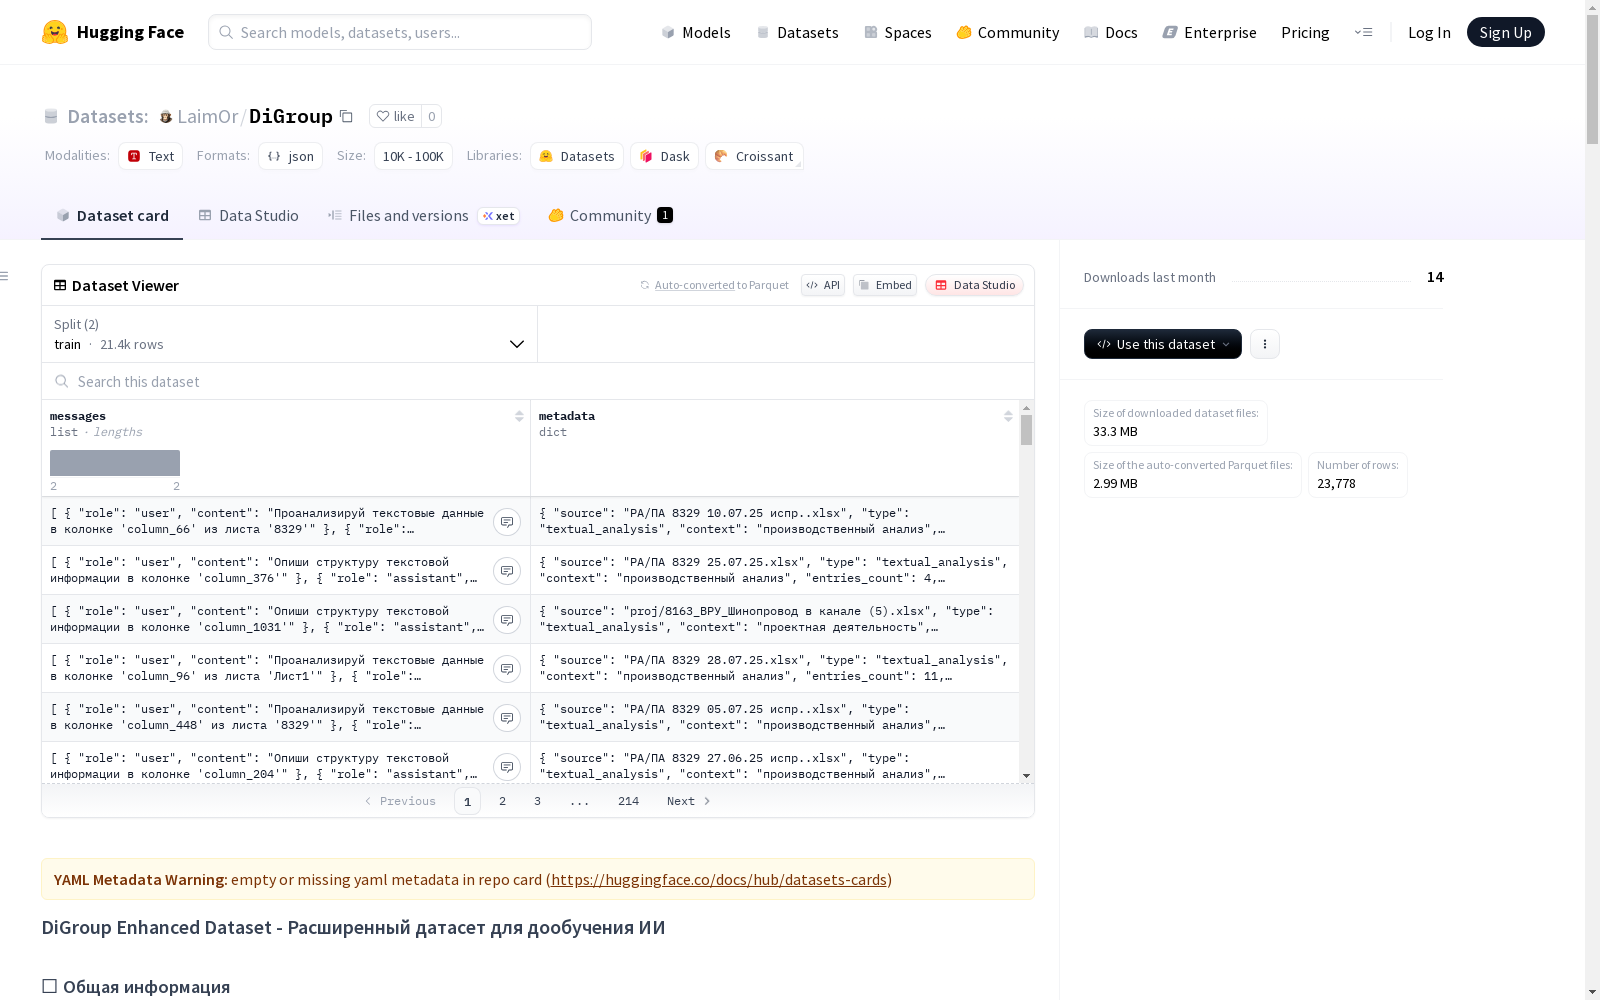Open Data Studio from the viewer header
This screenshot has width=1600, height=1000.
point(975,285)
